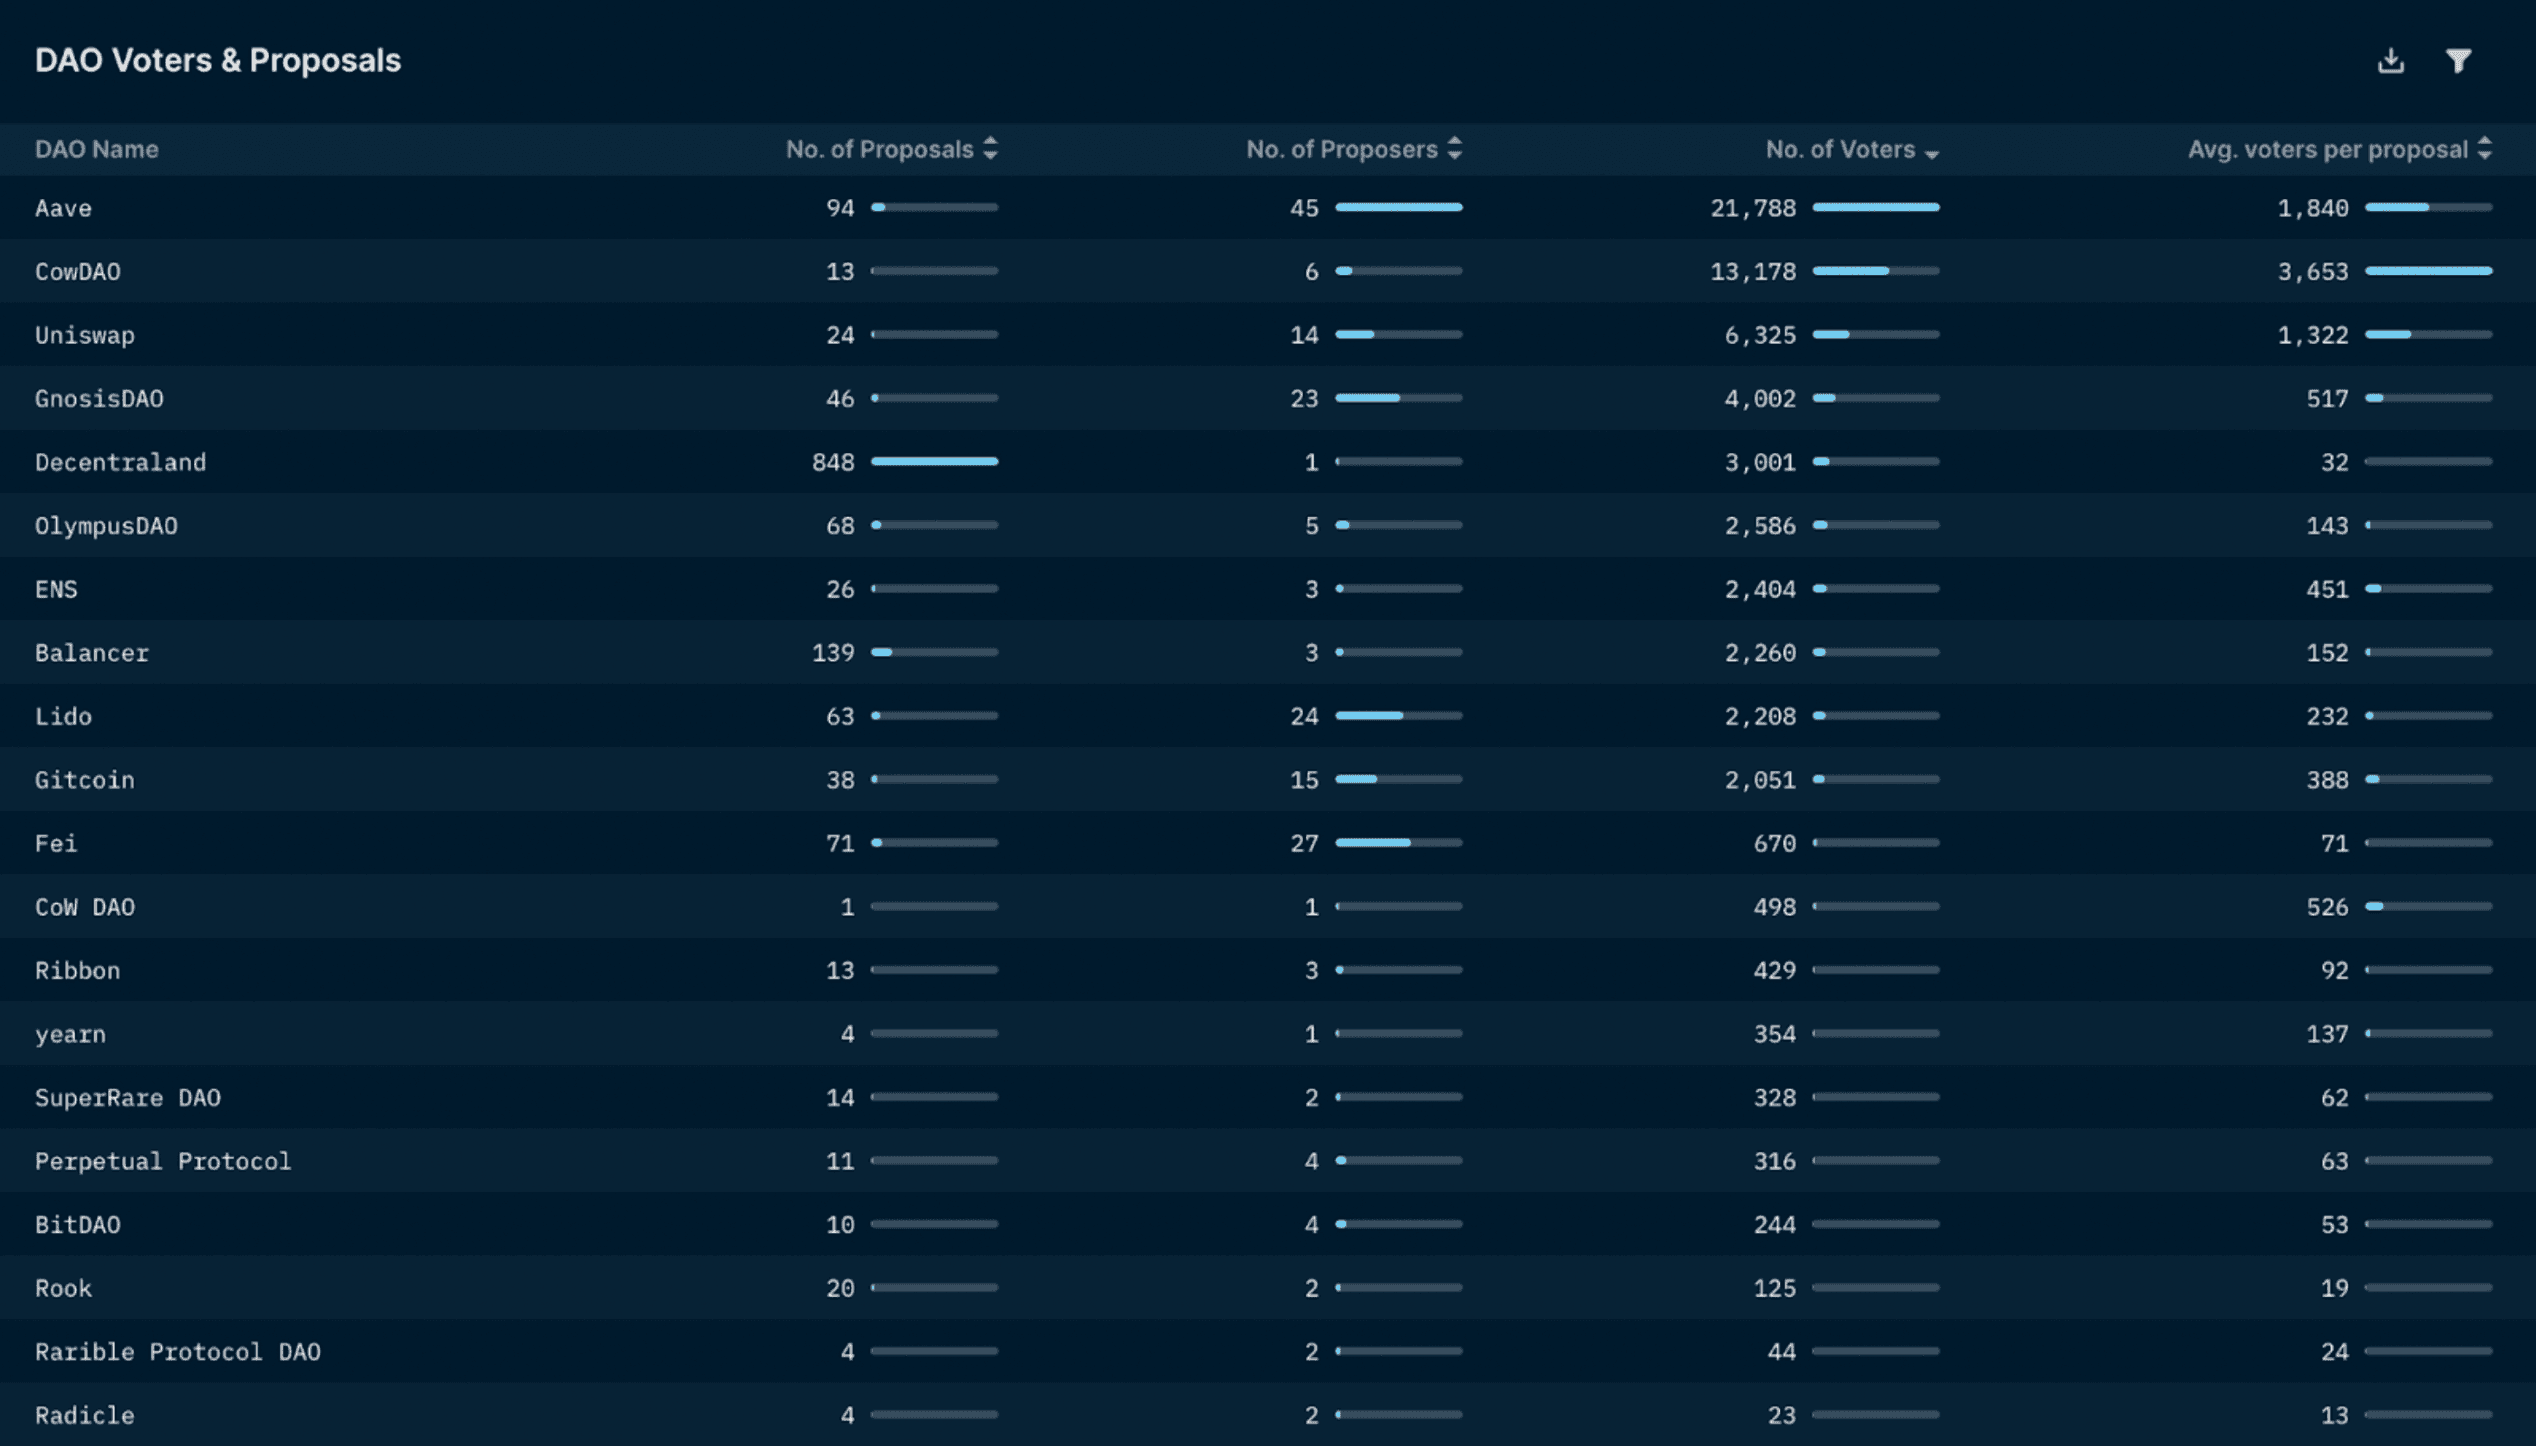Open the filter funnel icon
The image size is (2536, 1446).
2458,61
